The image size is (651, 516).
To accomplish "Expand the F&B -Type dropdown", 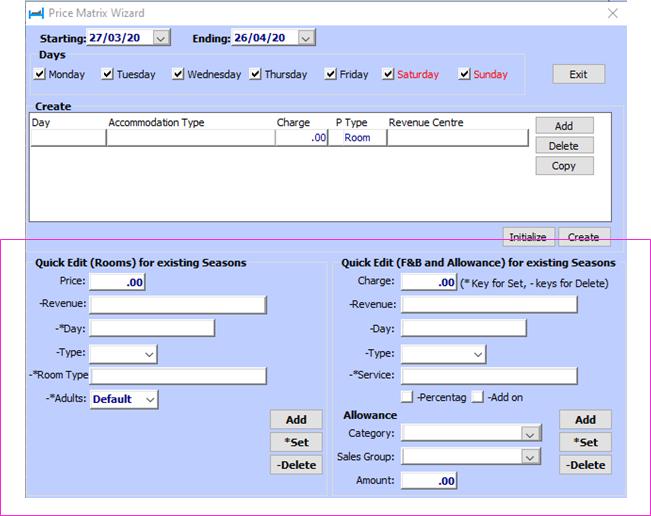I will (478, 355).
